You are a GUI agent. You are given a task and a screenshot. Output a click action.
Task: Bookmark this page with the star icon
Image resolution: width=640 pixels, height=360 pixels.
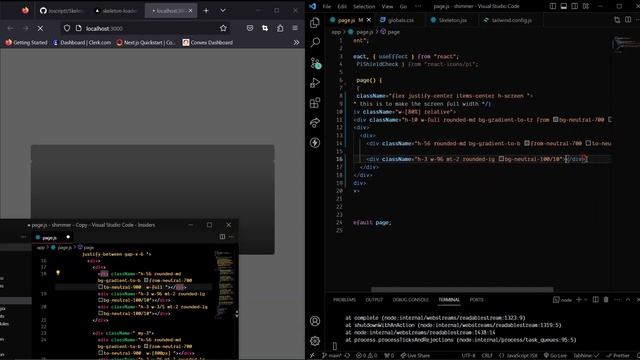coord(223,28)
